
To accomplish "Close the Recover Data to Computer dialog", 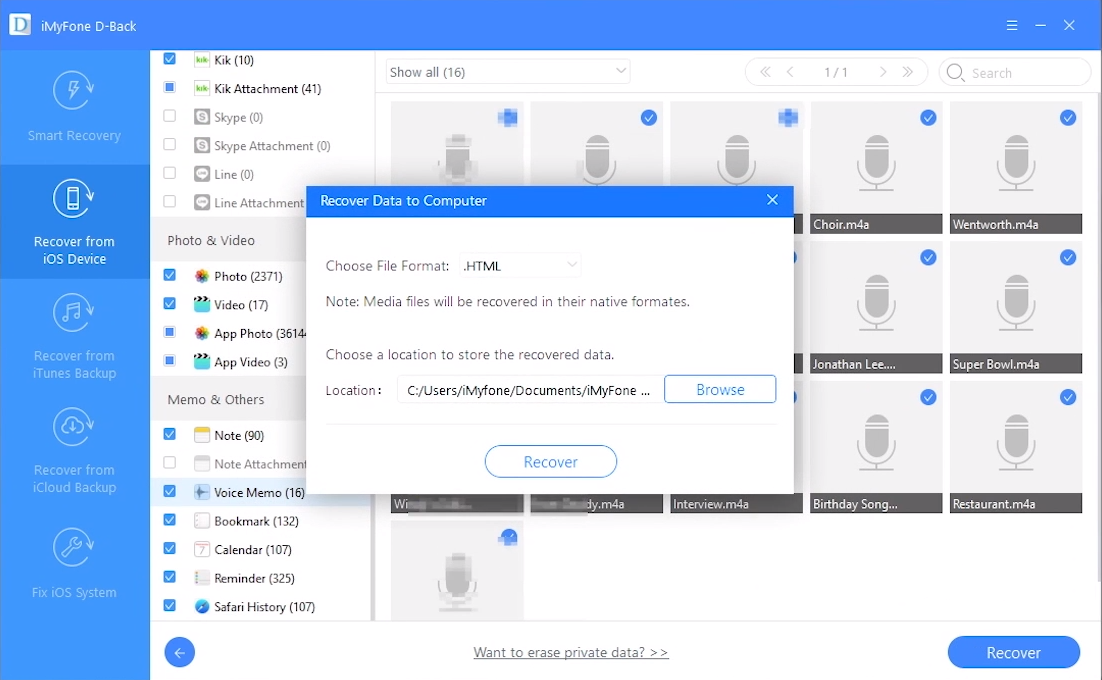I will click(x=772, y=200).
